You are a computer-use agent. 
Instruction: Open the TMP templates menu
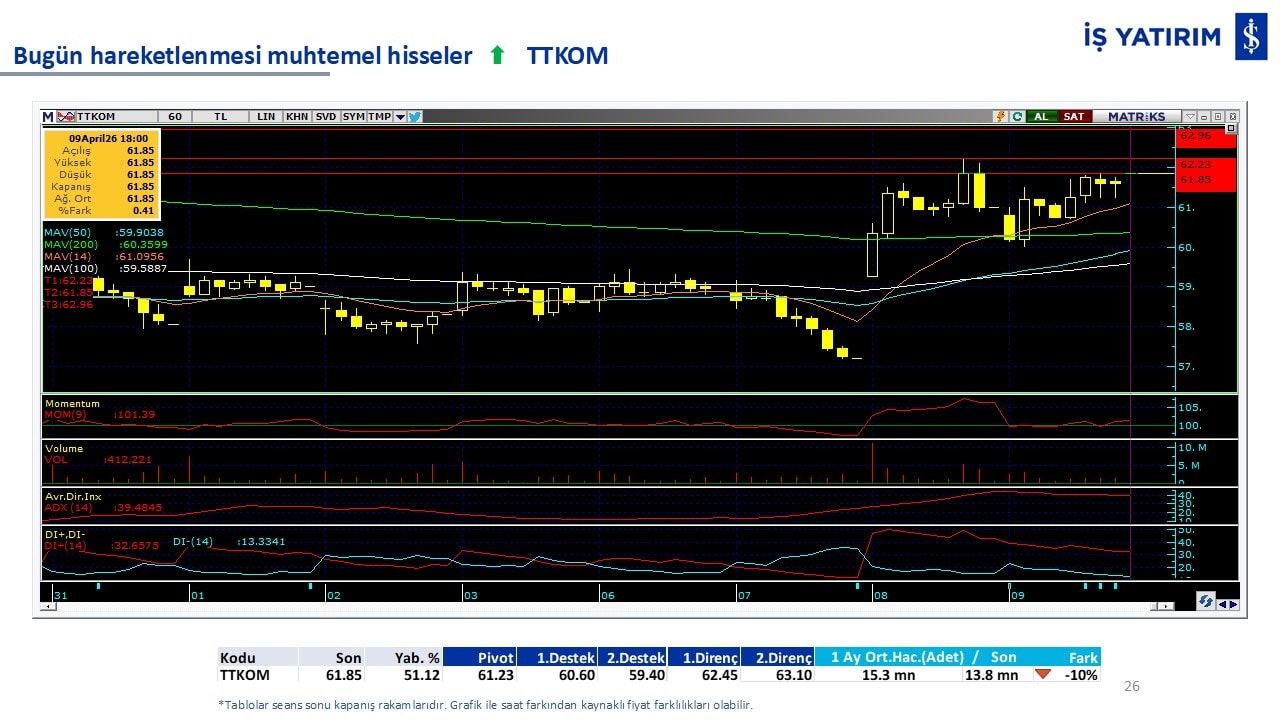point(379,117)
